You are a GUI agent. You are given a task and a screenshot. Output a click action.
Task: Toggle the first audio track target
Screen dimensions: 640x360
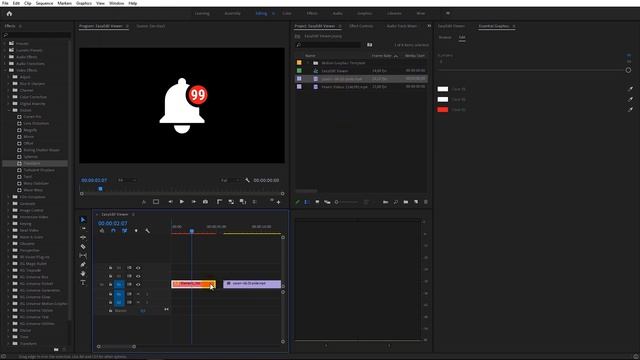point(119,294)
